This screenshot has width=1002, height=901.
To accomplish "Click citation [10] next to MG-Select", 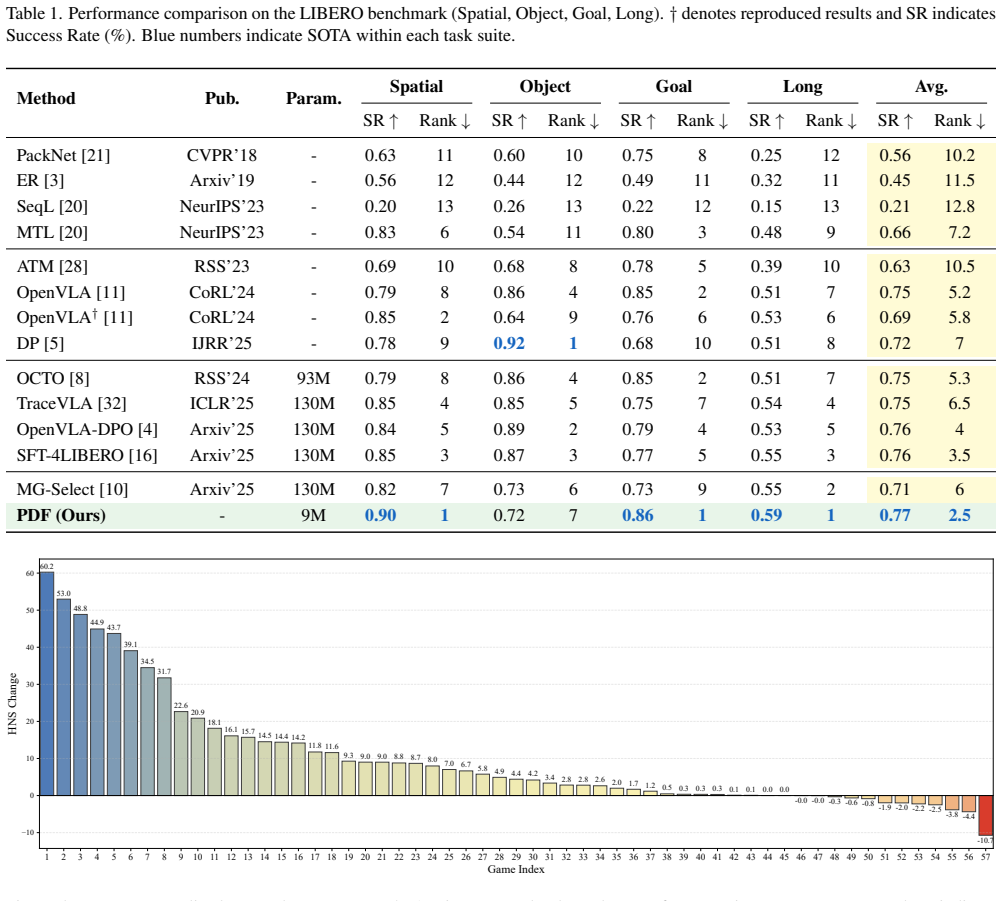I will pyautogui.click(x=114, y=489).
